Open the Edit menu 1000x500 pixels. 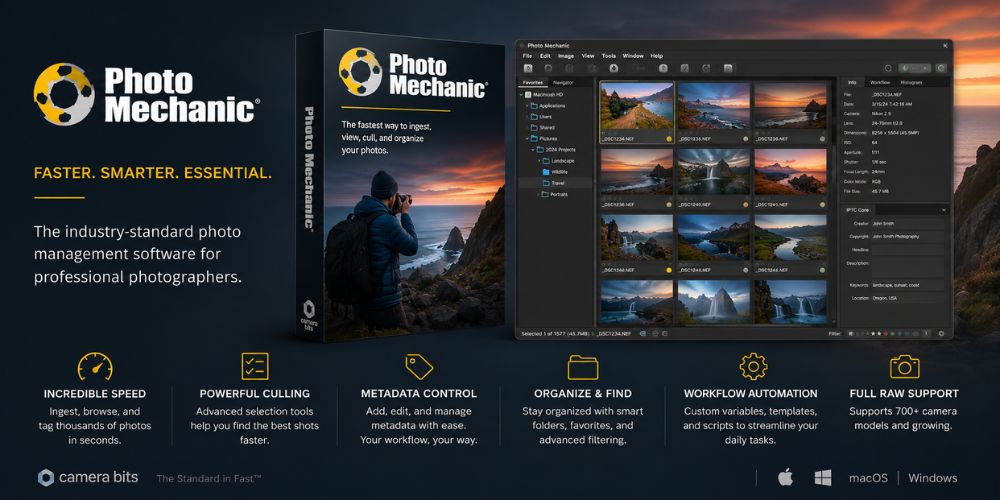545,56
